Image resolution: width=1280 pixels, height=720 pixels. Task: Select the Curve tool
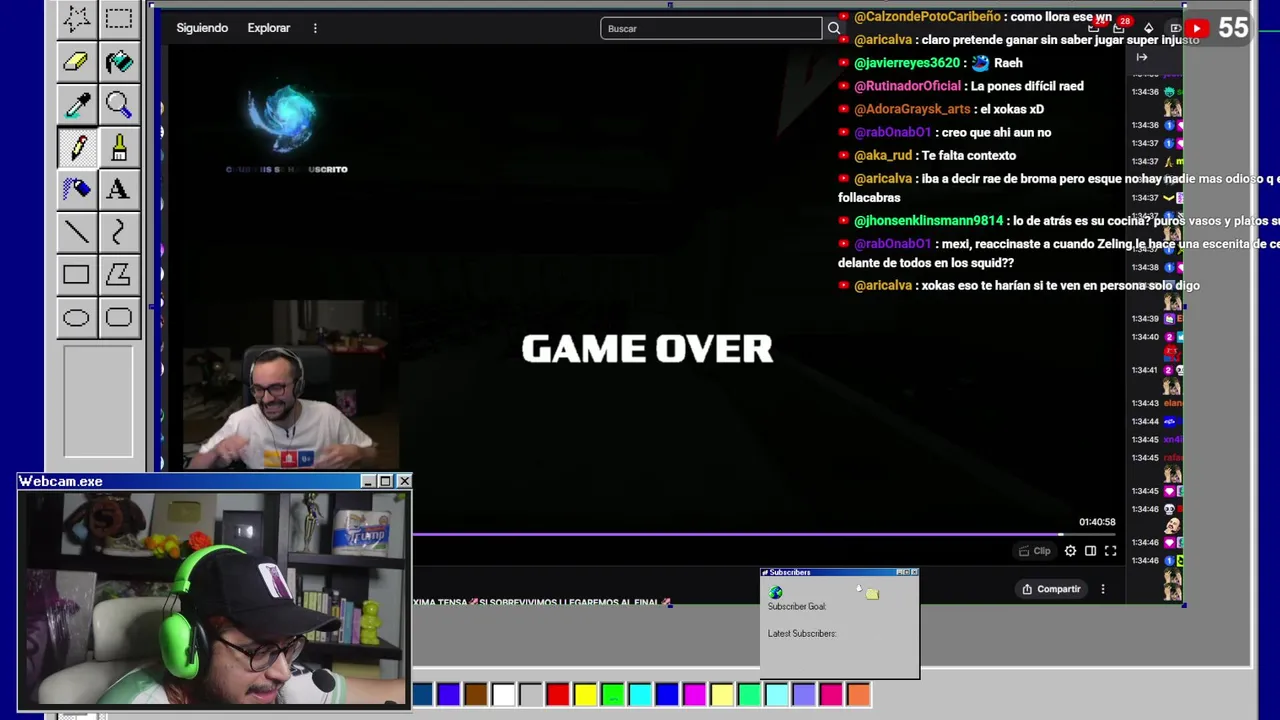[118, 232]
